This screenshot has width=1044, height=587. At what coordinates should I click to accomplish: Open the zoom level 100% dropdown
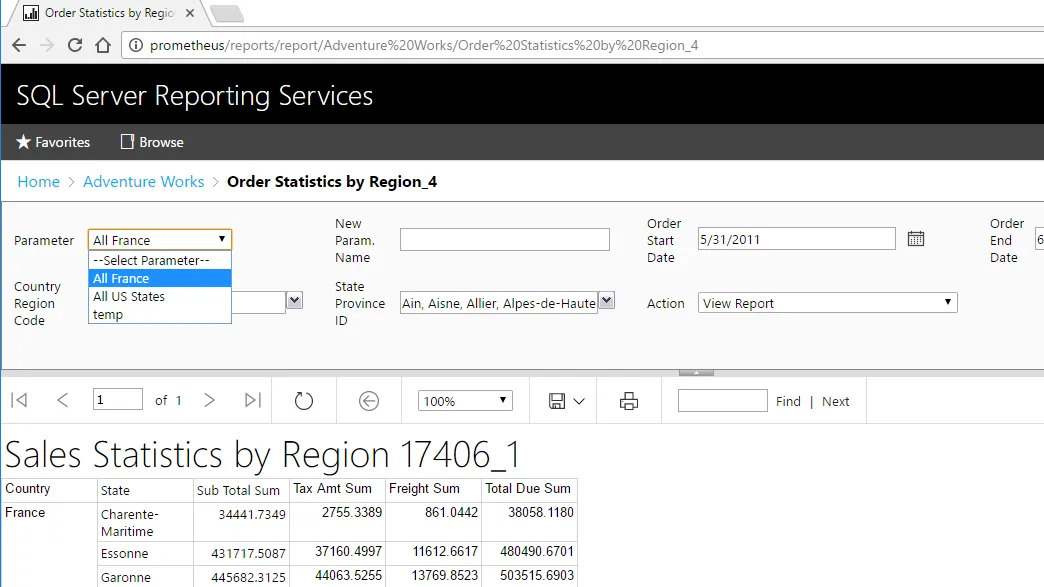point(465,401)
